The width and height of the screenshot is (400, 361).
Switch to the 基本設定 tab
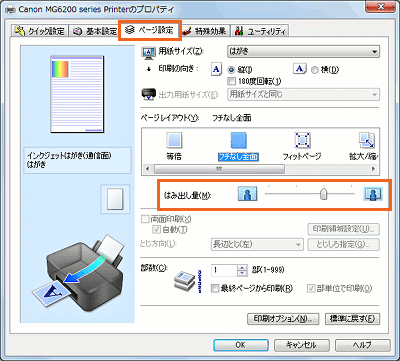click(x=94, y=31)
